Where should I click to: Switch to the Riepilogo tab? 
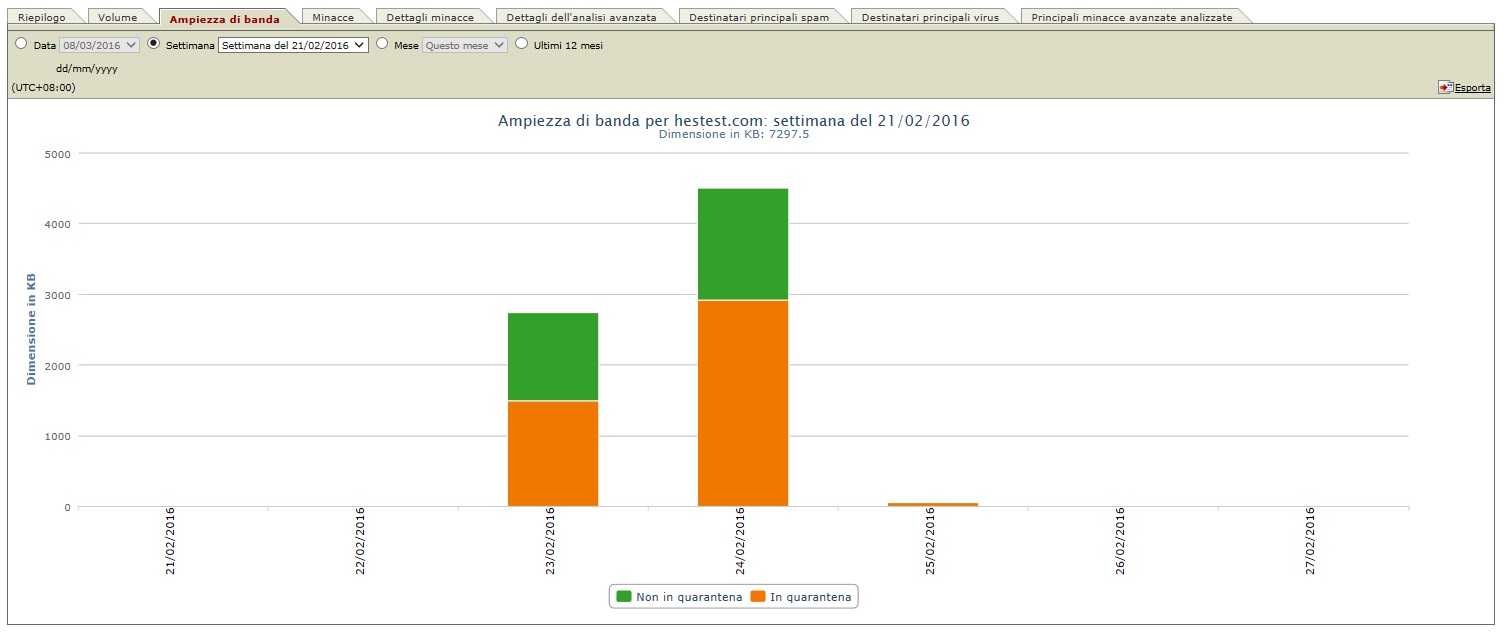41,18
